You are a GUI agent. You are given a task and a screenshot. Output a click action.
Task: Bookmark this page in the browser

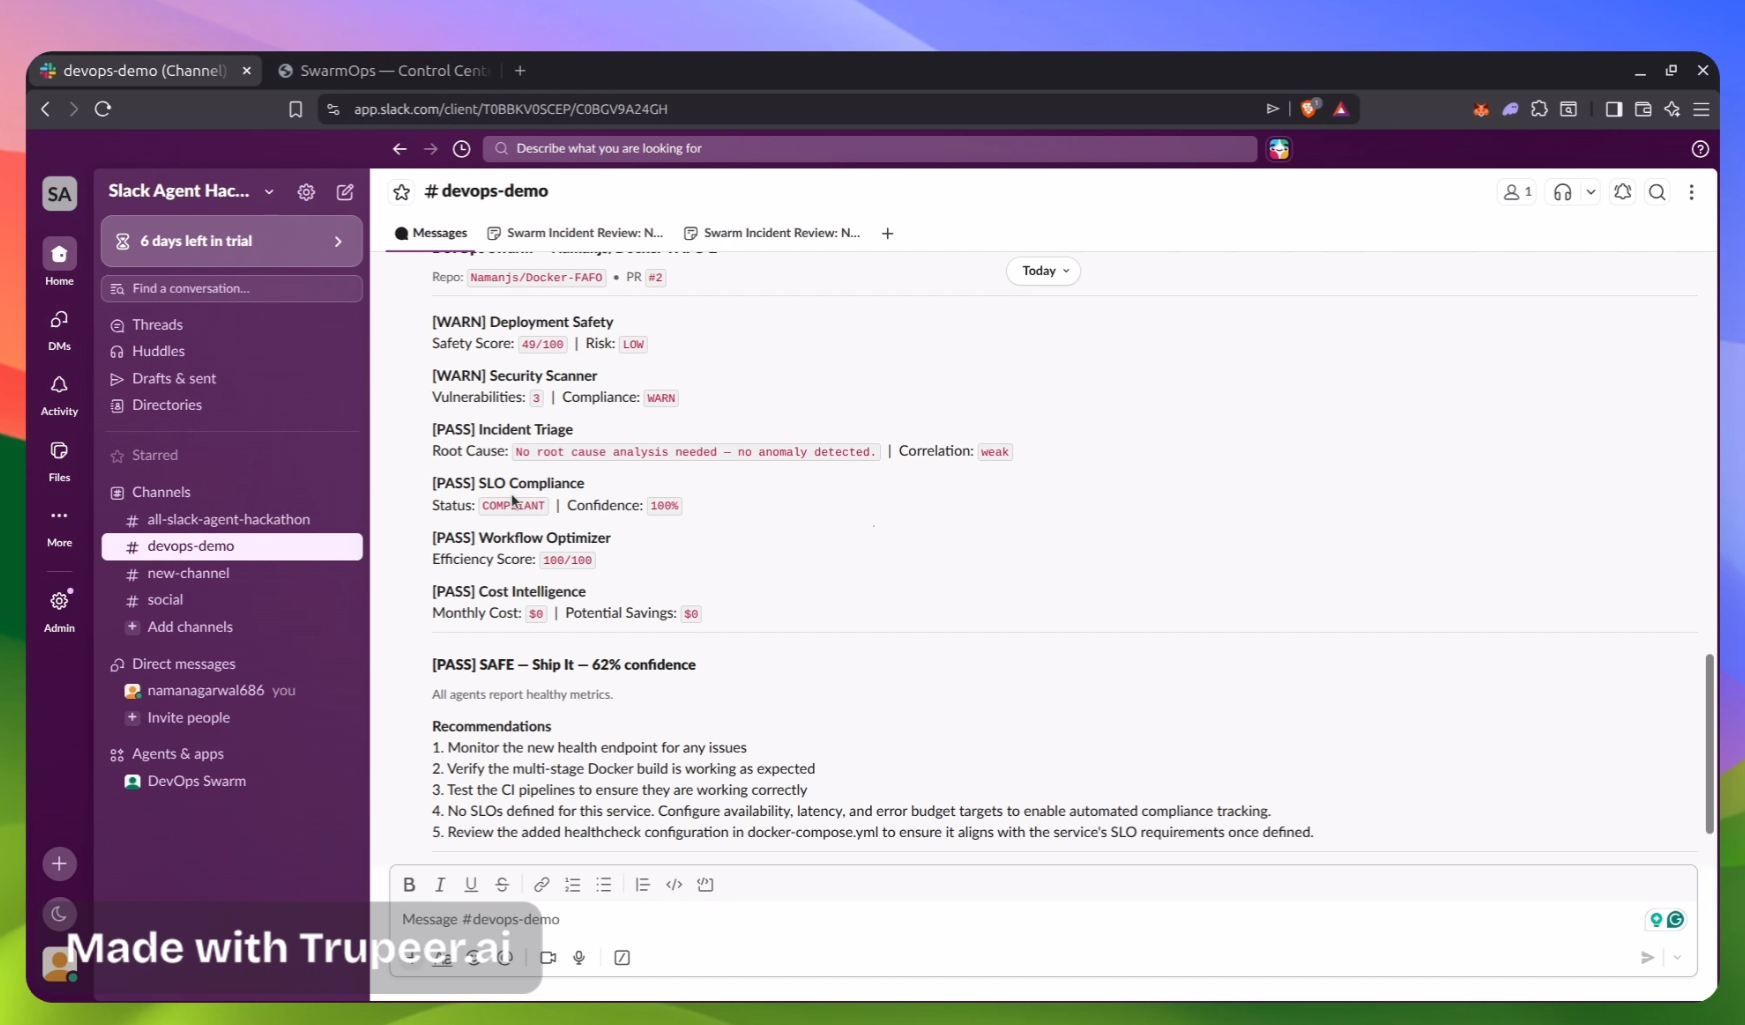pyautogui.click(x=295, y=109)
